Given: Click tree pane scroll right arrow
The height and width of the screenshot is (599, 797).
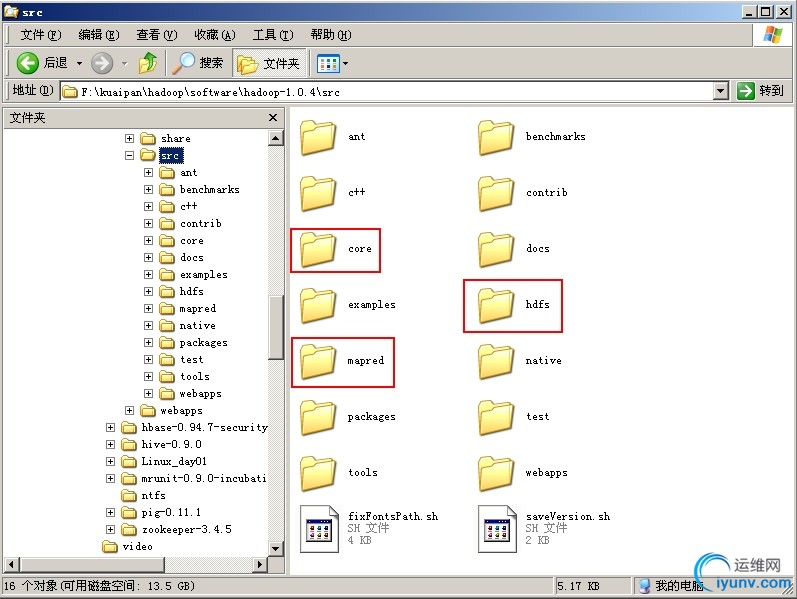Looking at the screenshot, I should [x=260, y=564].
